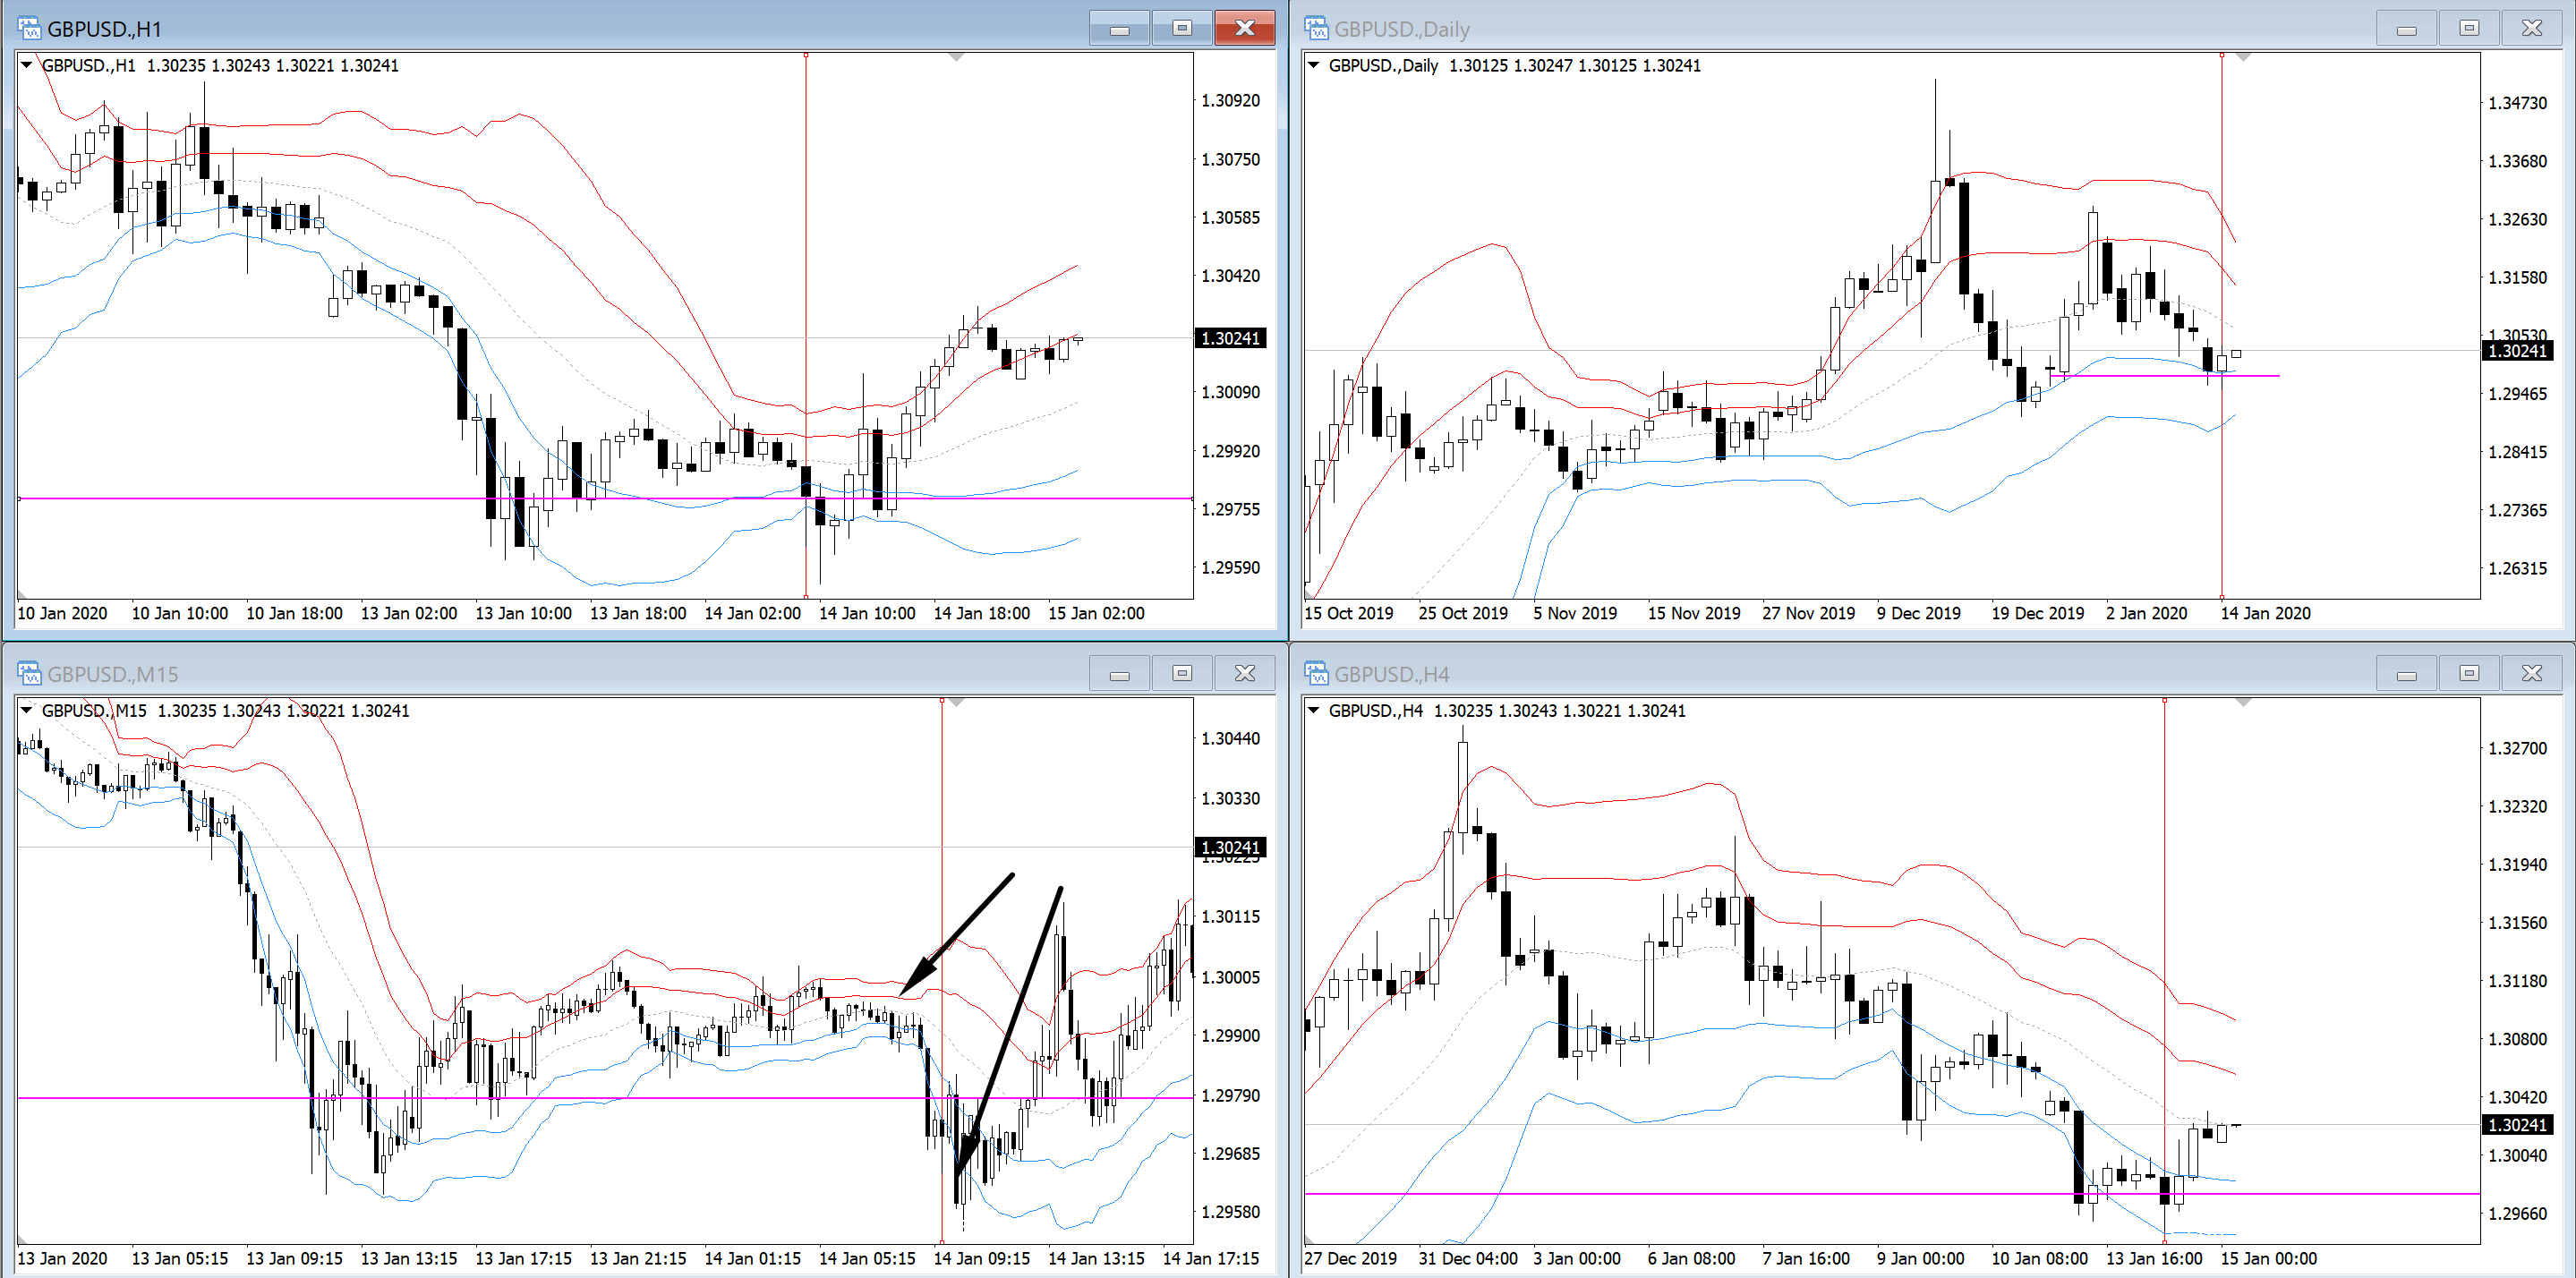Click the GBPUSD.,M15 window chart icon
2576x1278 pixels.
[x=29, y=673]
